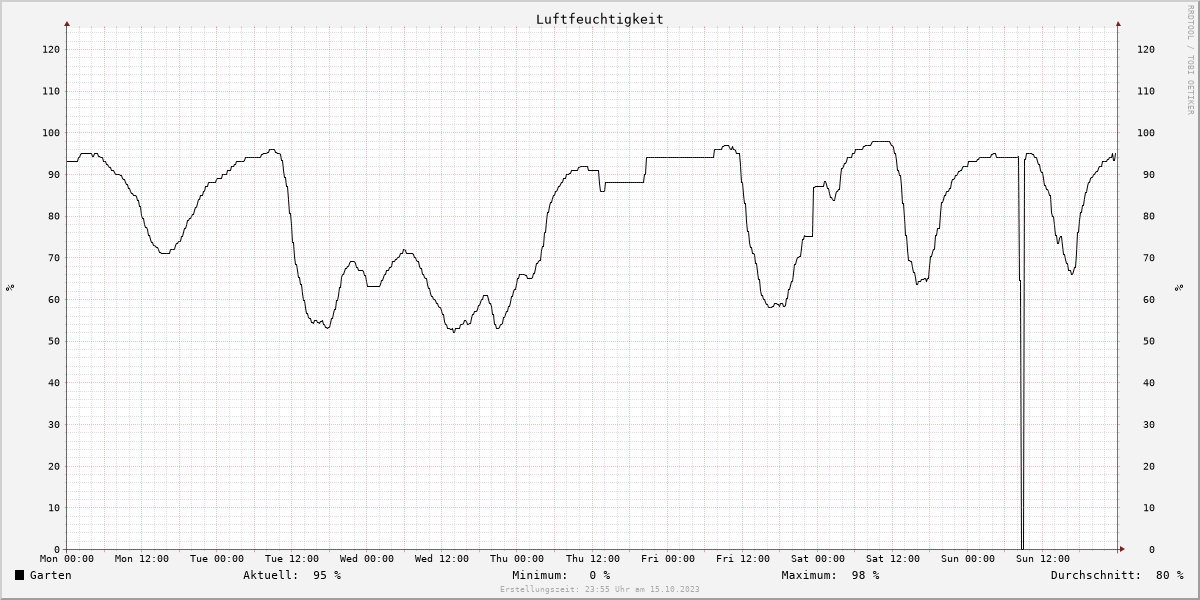The width and height of the screenshot is (1200, 600).
Task: Select the "Wed 12:00" time axis label
Action: (442, 559)
